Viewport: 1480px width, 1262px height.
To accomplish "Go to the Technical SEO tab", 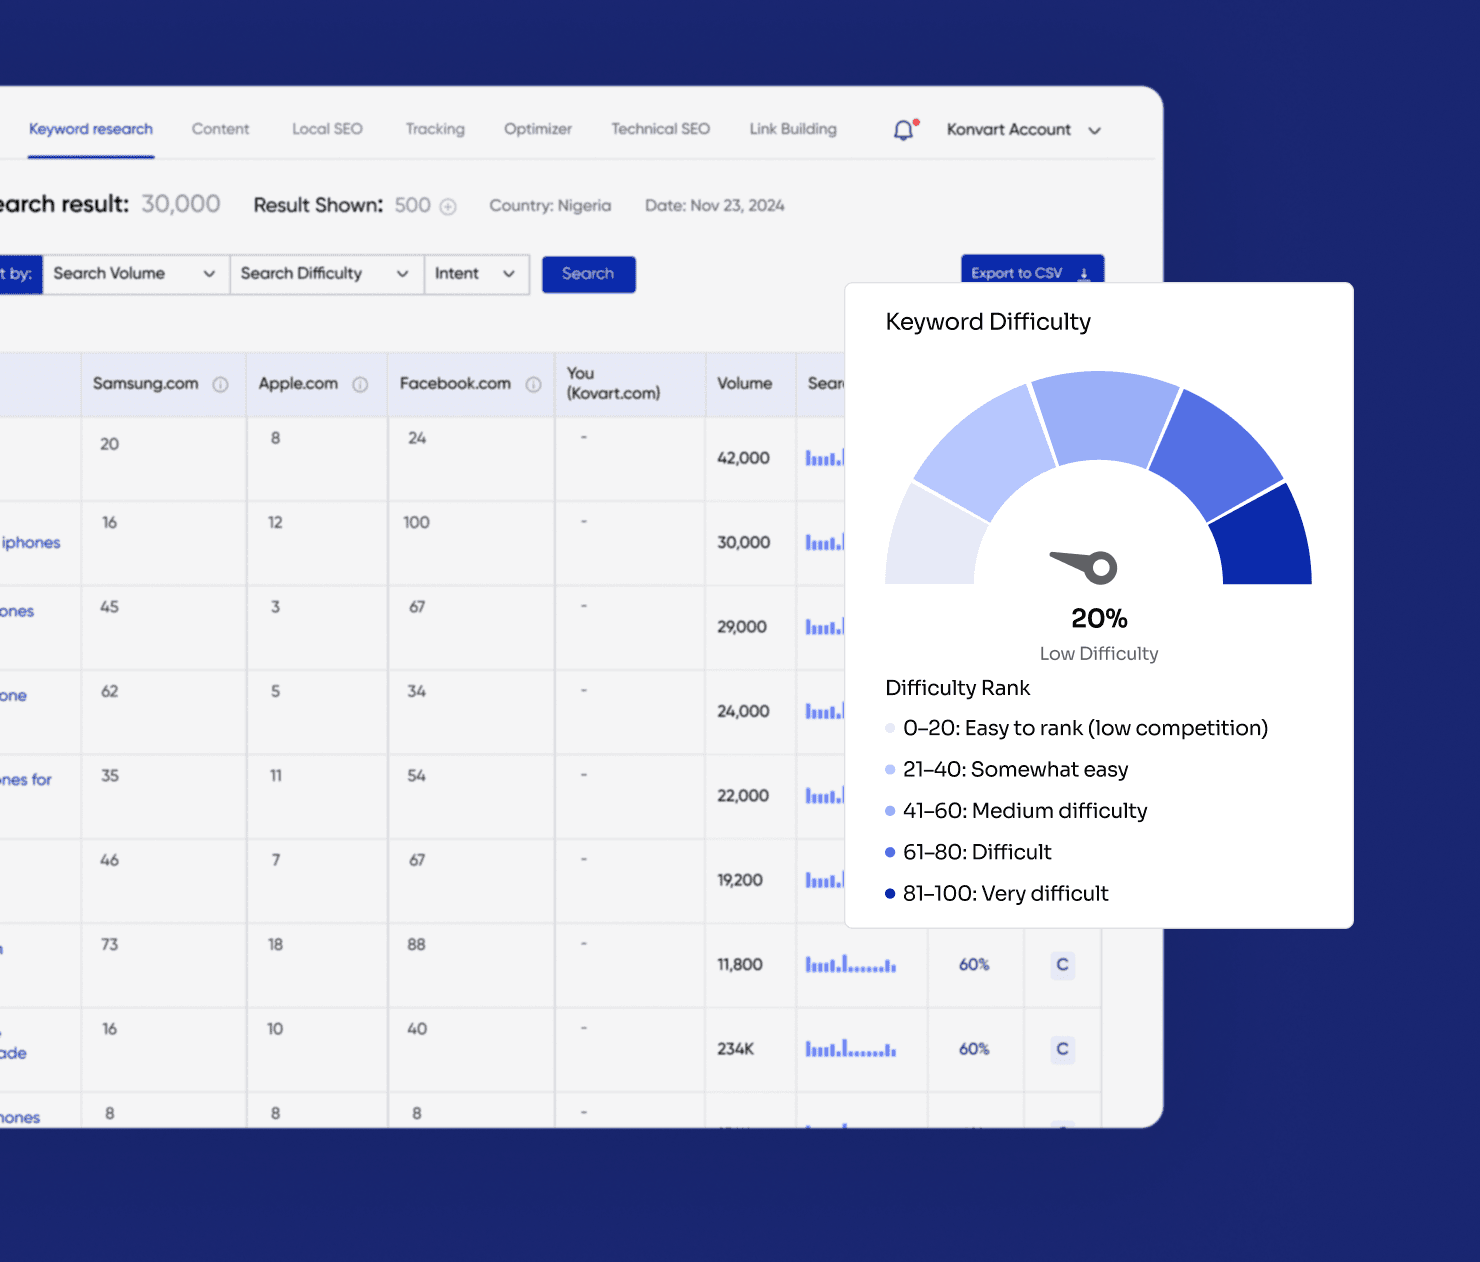I will (x=660, y=129).
